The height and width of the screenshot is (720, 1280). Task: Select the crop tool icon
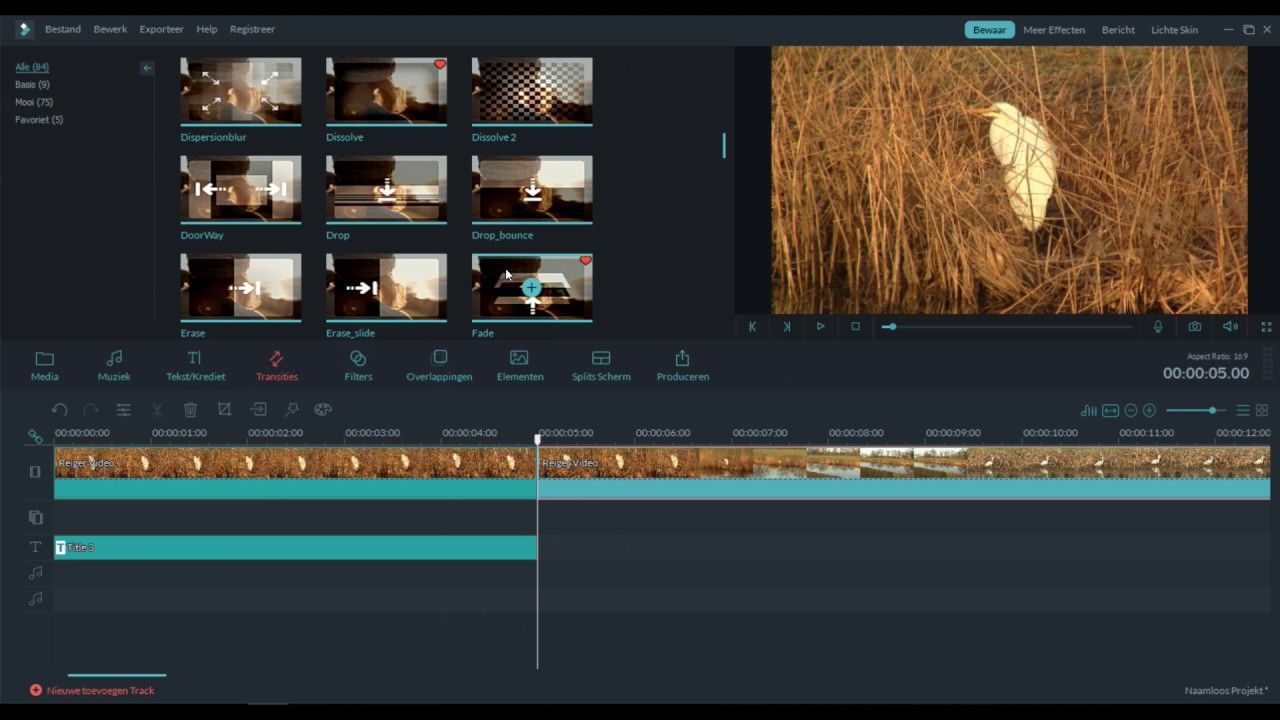224,409
